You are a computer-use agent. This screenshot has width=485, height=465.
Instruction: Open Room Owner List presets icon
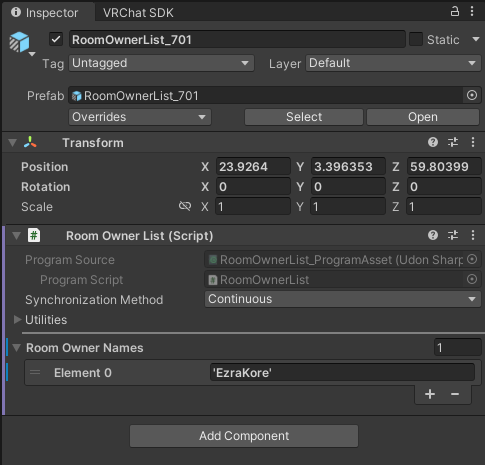[x=453, y=235]
